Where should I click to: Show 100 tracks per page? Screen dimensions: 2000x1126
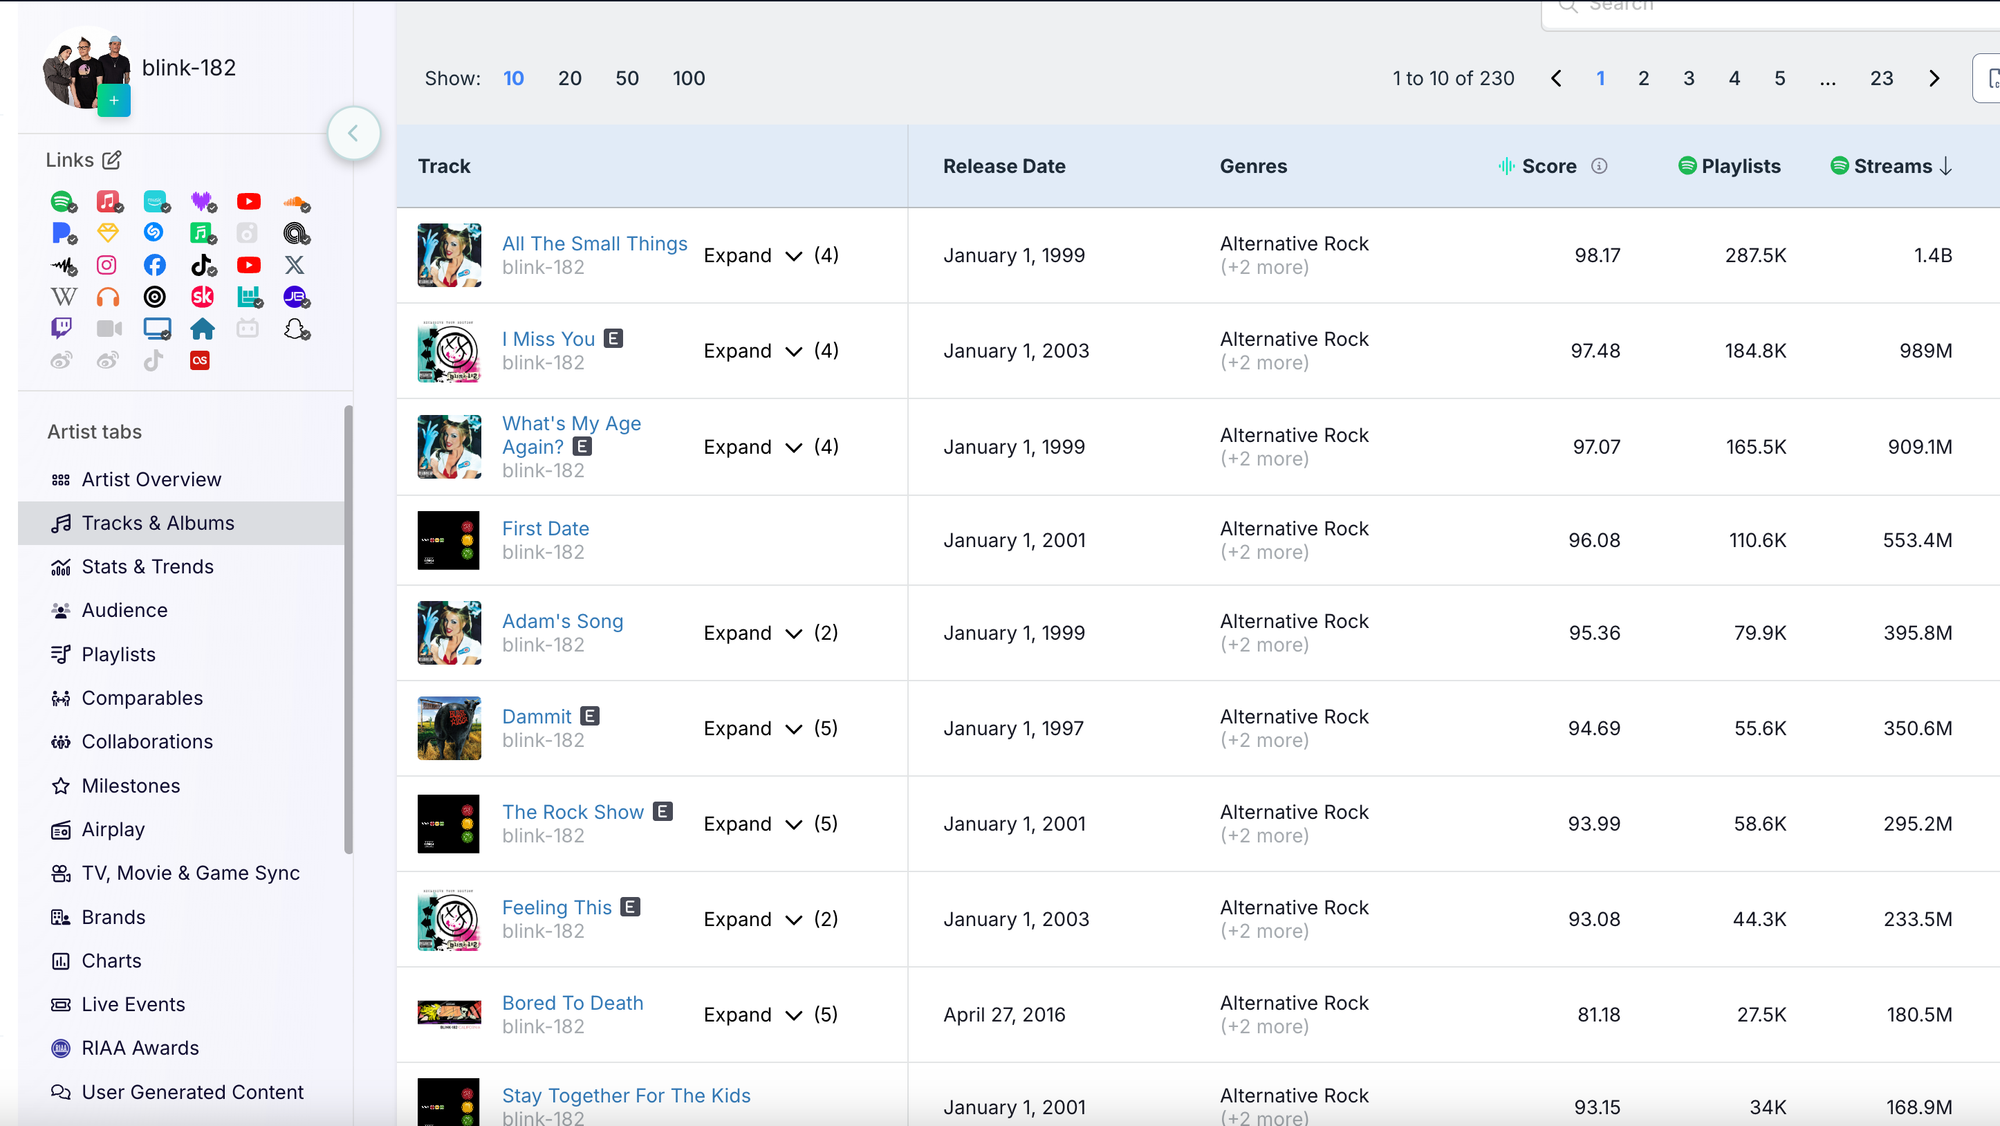[x=688, y=78]
